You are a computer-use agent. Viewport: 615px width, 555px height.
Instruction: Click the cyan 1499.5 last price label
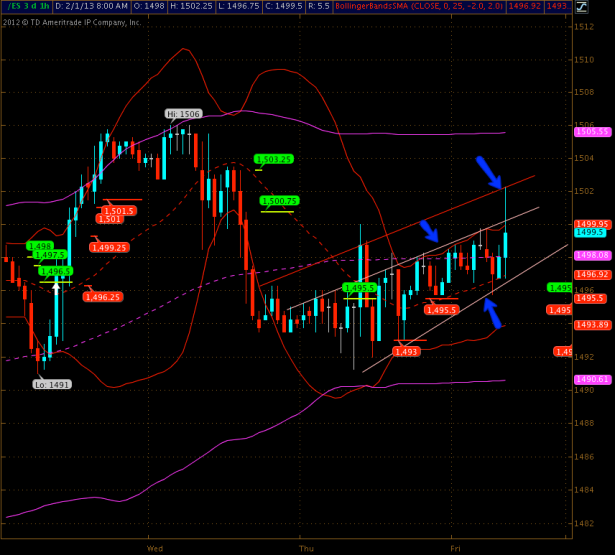[588, 232]
